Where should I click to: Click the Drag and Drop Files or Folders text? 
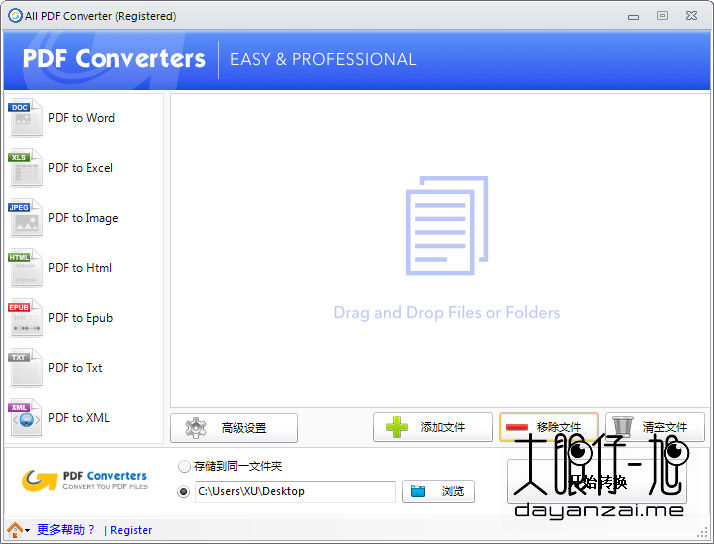[x=447, y=313]
